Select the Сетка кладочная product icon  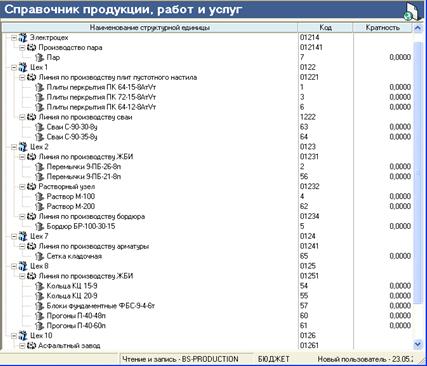(x=39, y=256)
